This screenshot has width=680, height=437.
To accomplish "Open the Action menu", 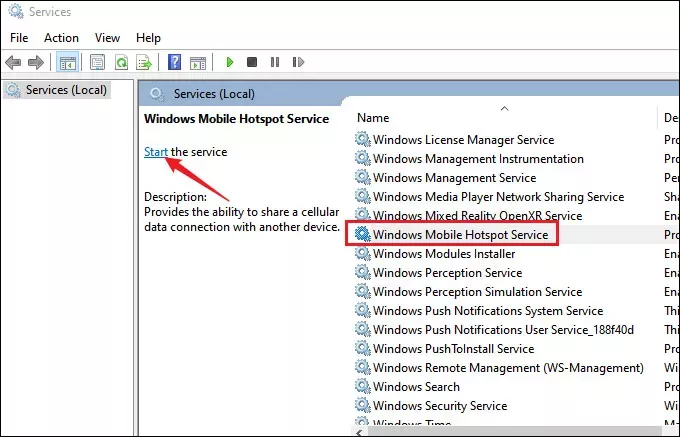I will (61, 38).
